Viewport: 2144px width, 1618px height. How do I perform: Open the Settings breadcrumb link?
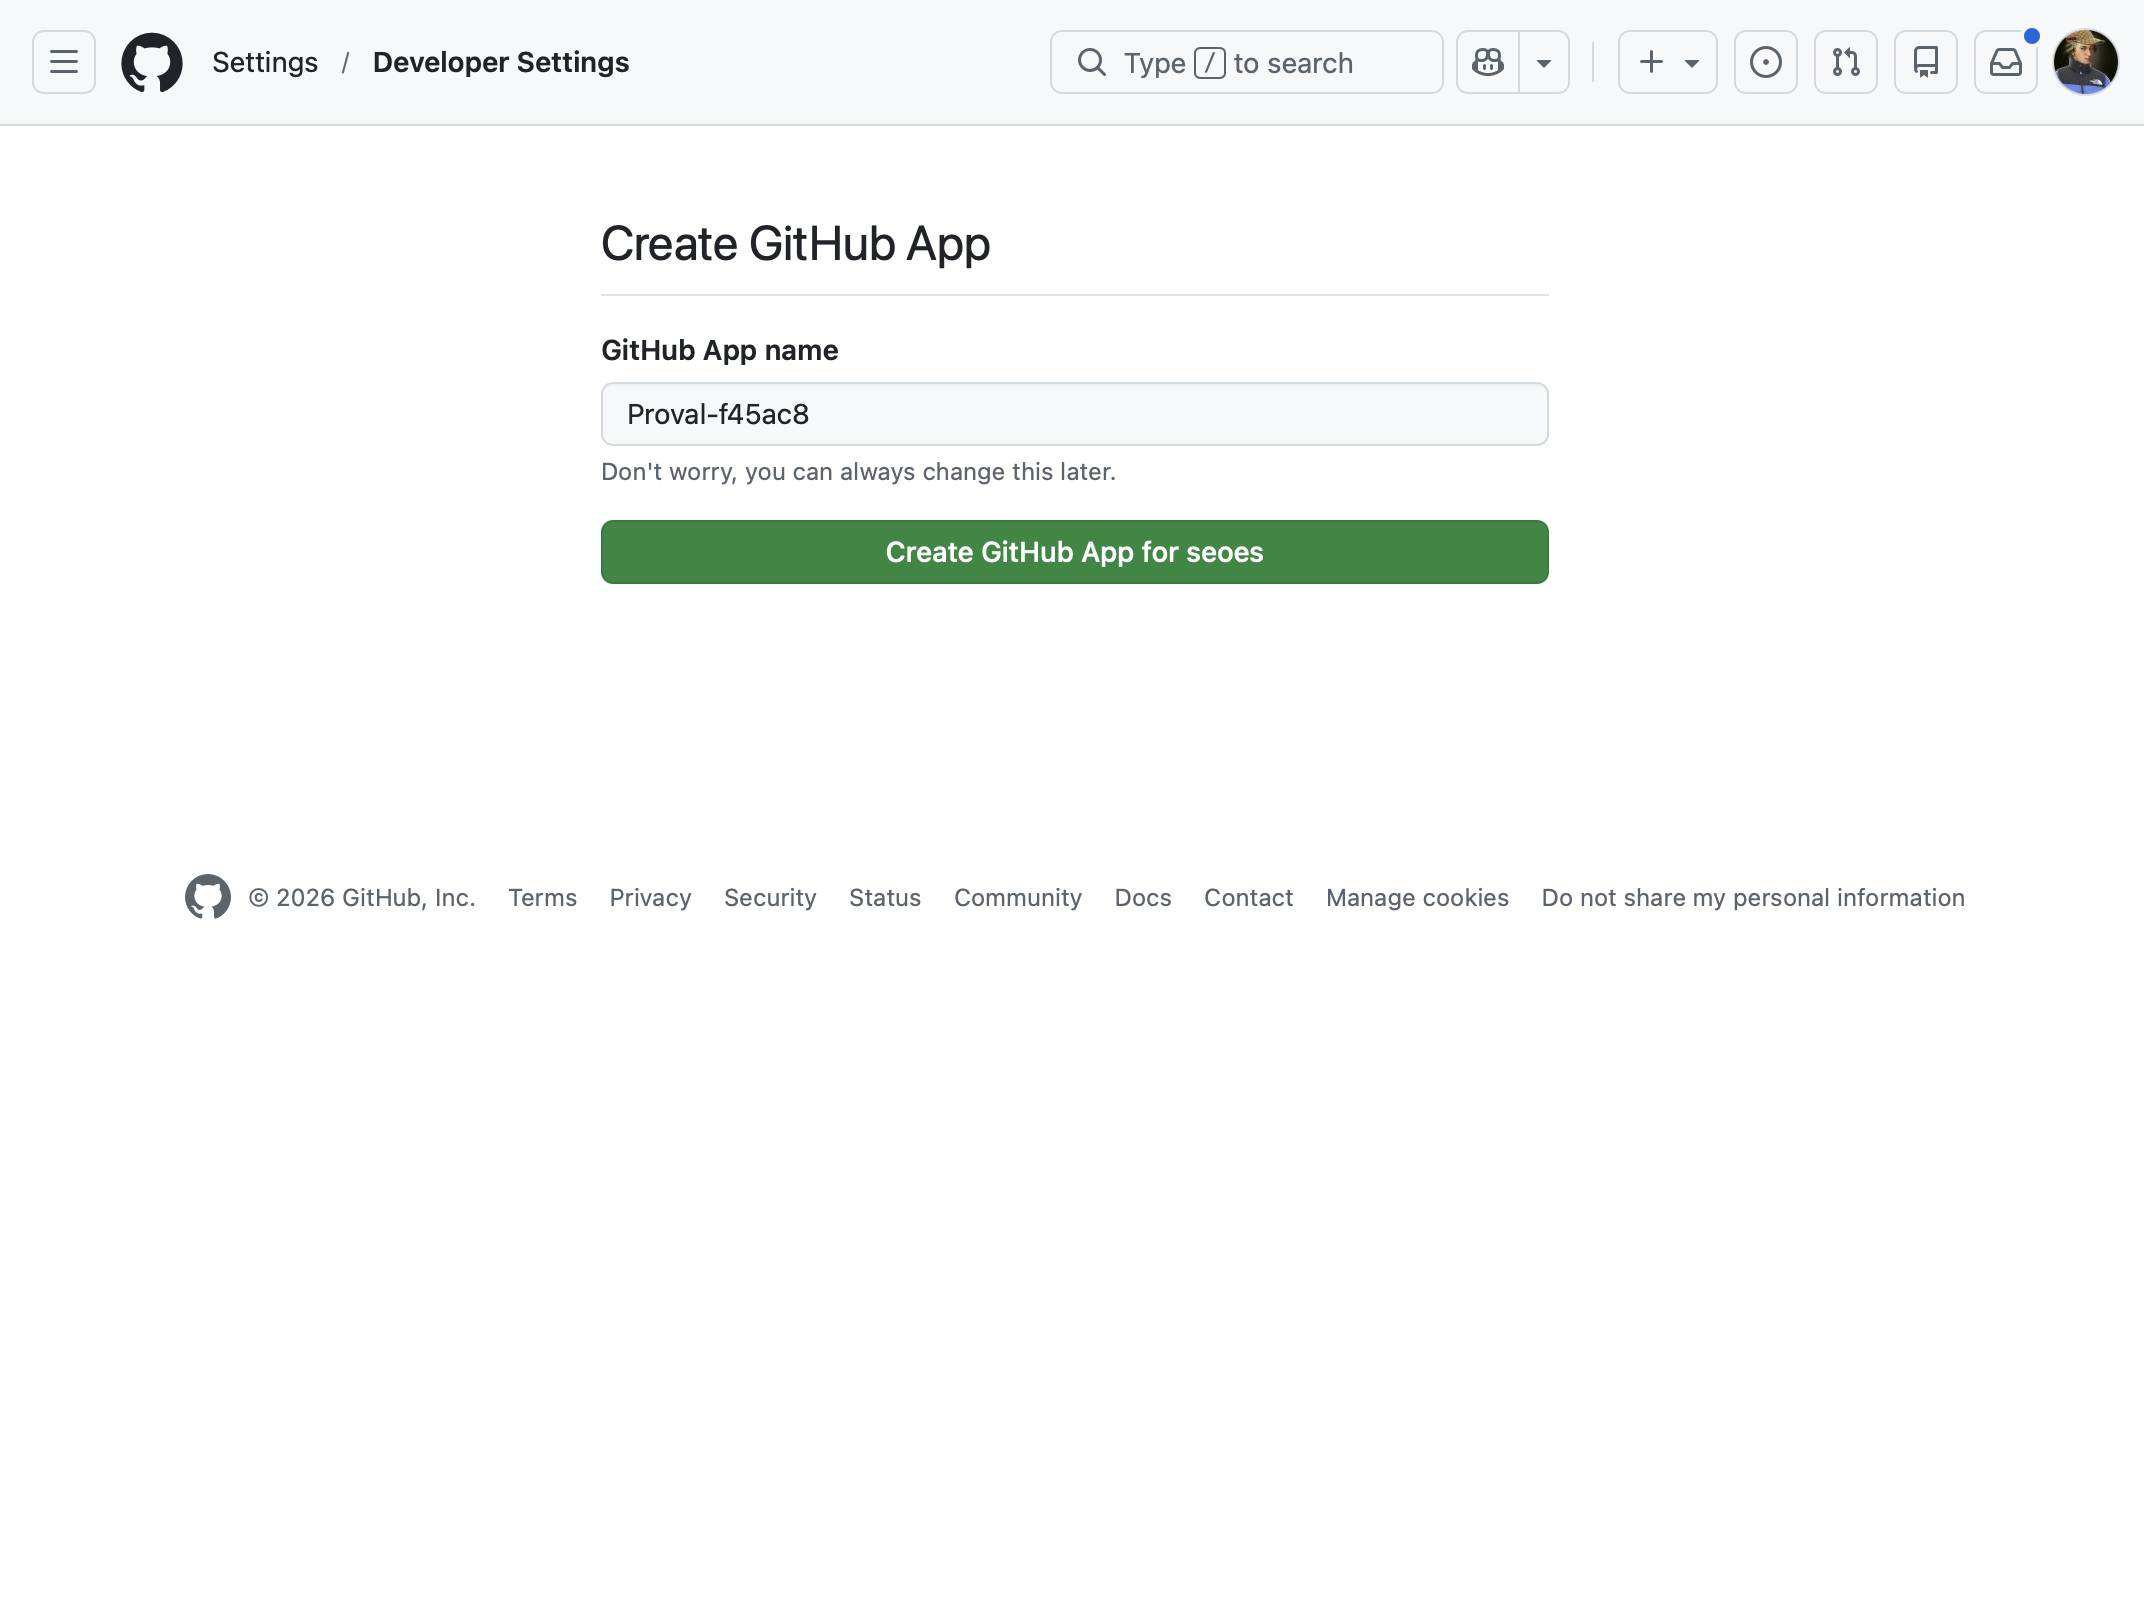pyautogui.click(x=265, y=62)
